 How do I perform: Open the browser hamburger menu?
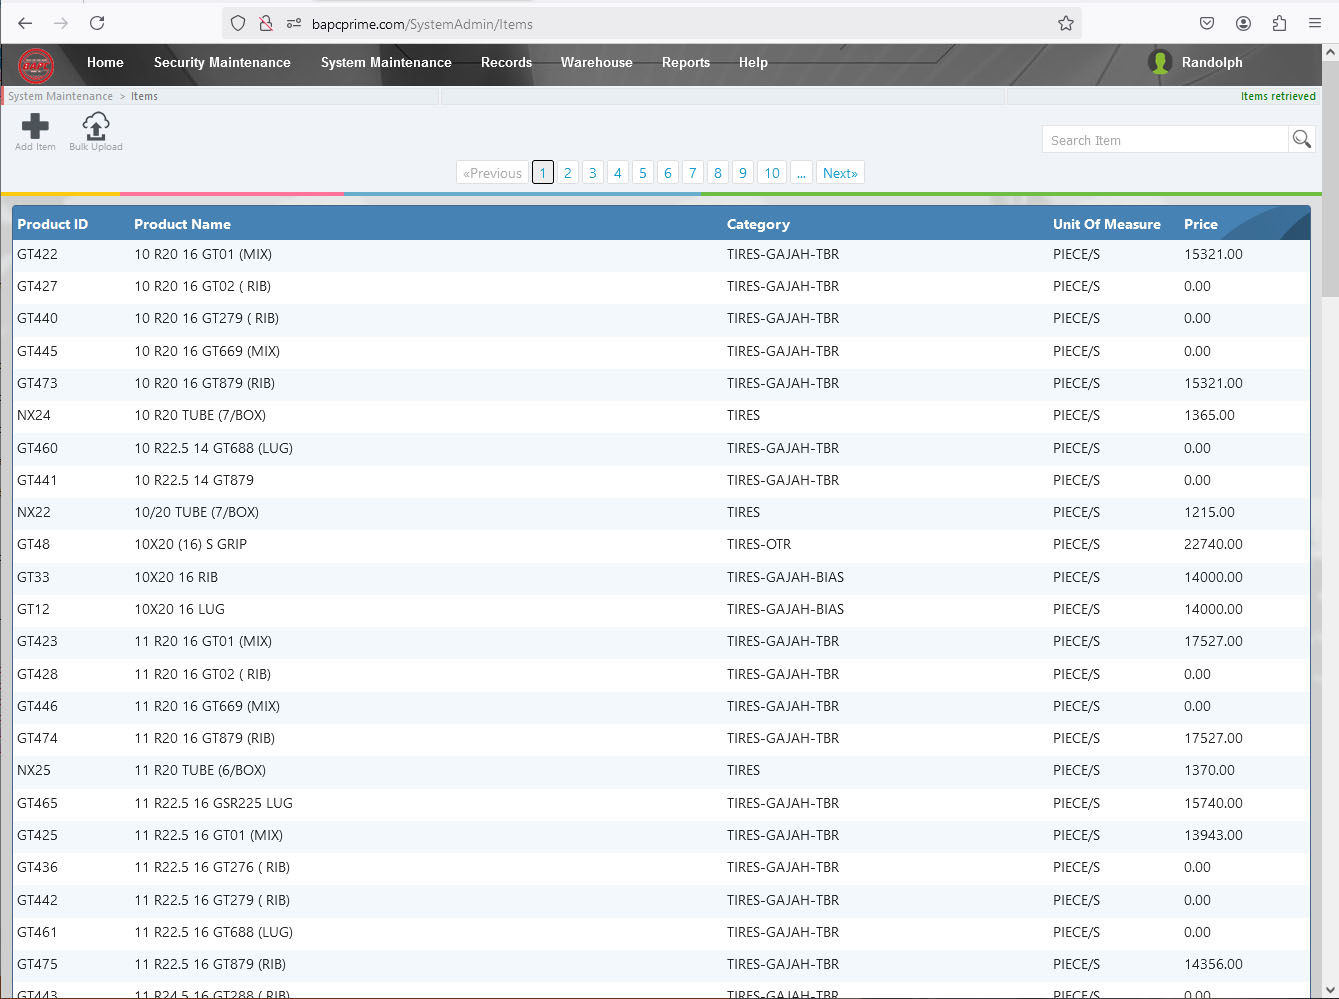[x=1315, y=23]
